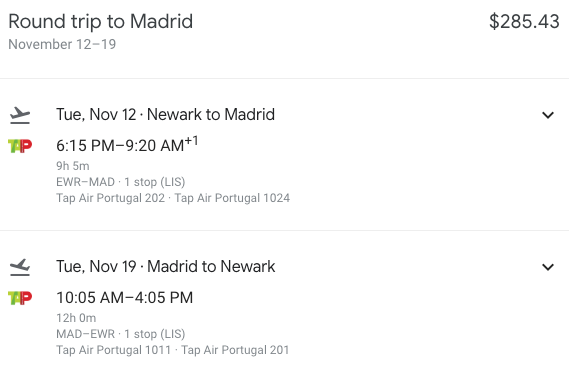Click the return flight landing plane icon
Screen dimensions: 569x373
[20, 267]
